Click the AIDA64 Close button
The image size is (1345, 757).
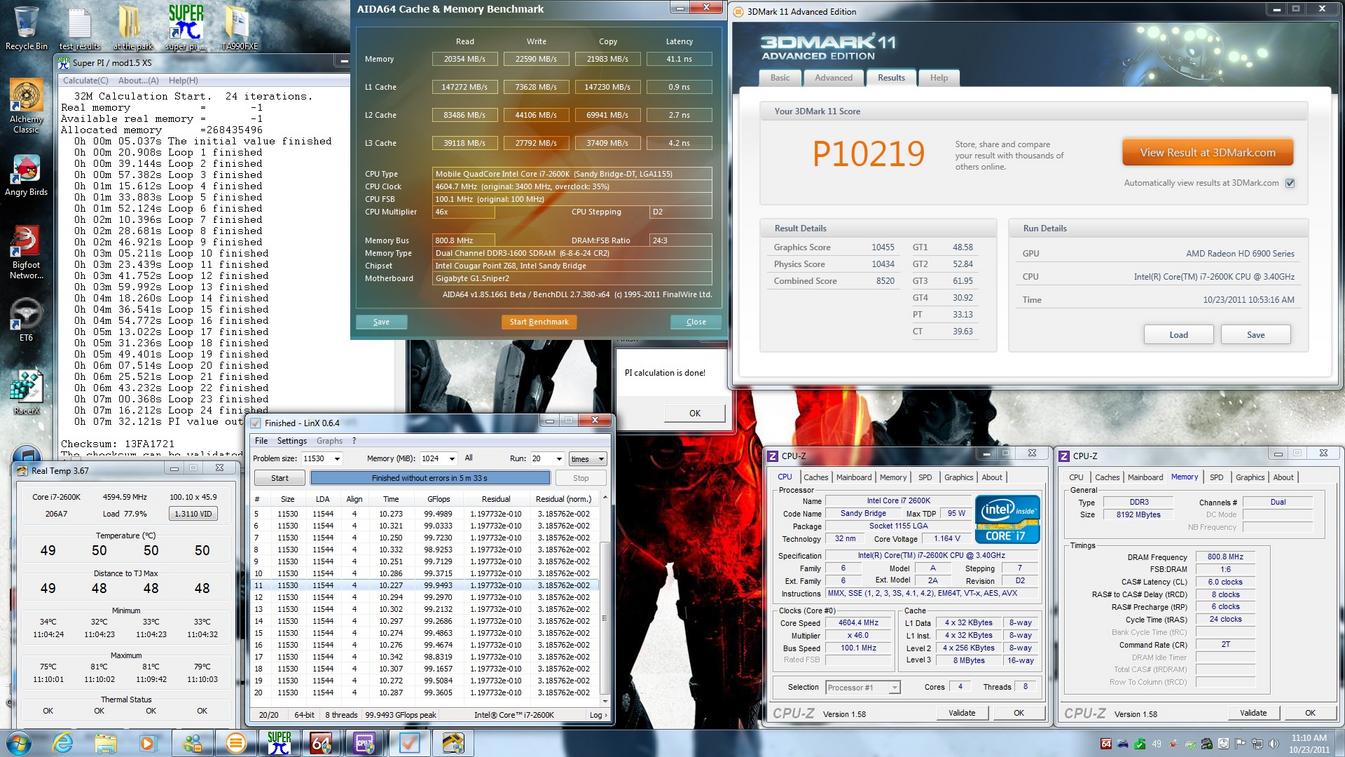click(x=696, y=322)
